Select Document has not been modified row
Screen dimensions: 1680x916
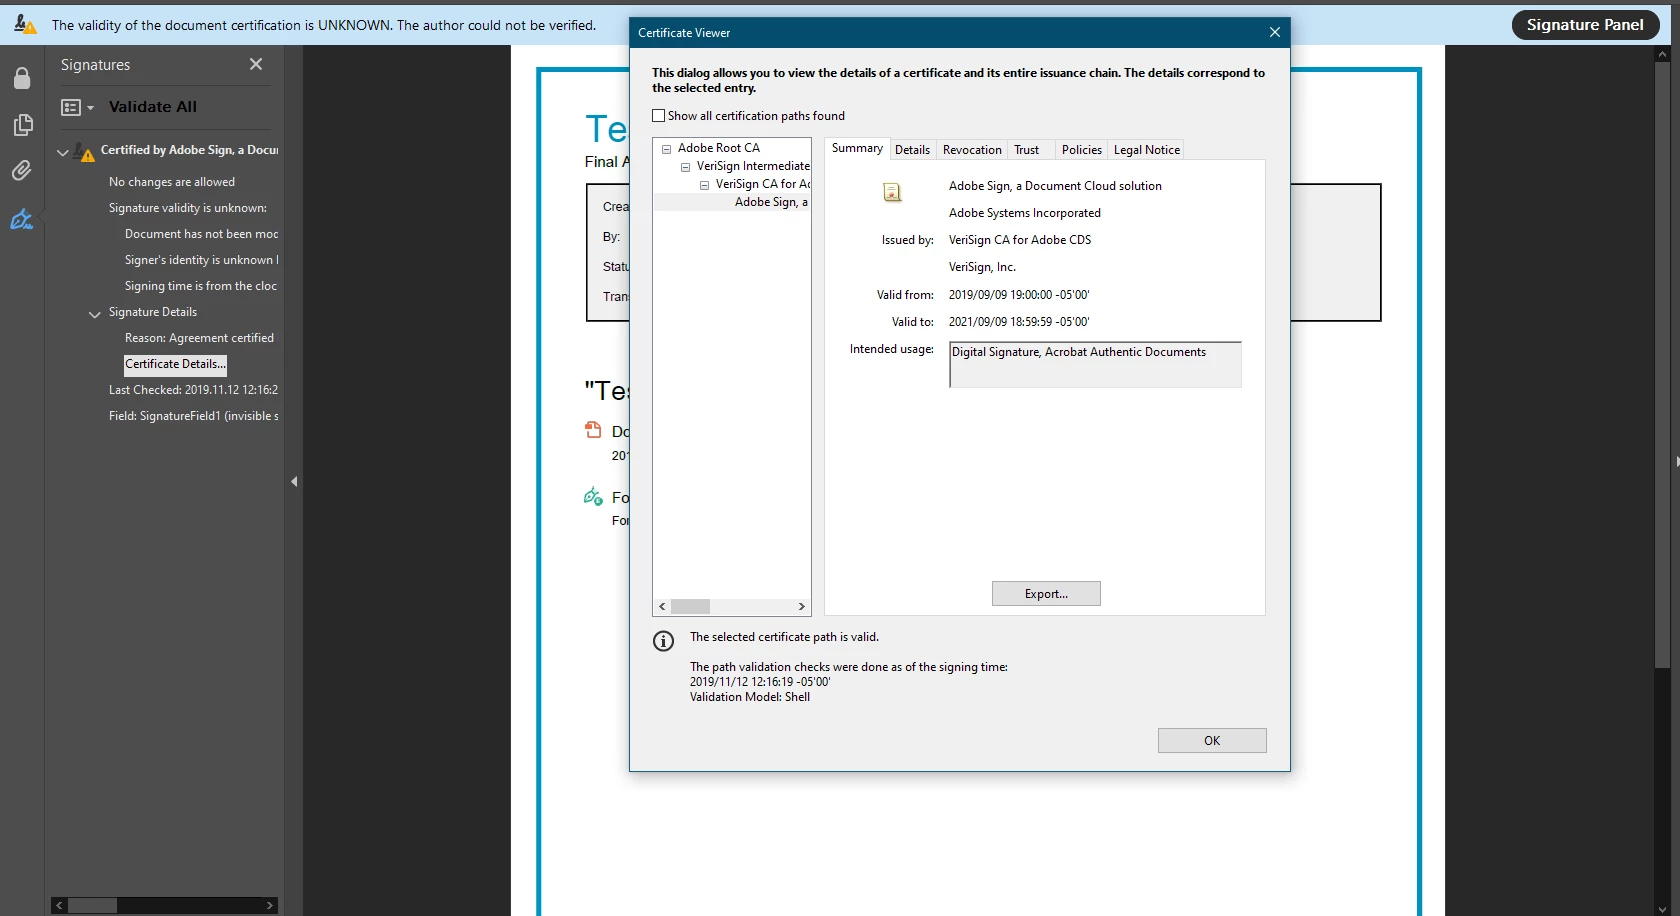coord(201,234)
